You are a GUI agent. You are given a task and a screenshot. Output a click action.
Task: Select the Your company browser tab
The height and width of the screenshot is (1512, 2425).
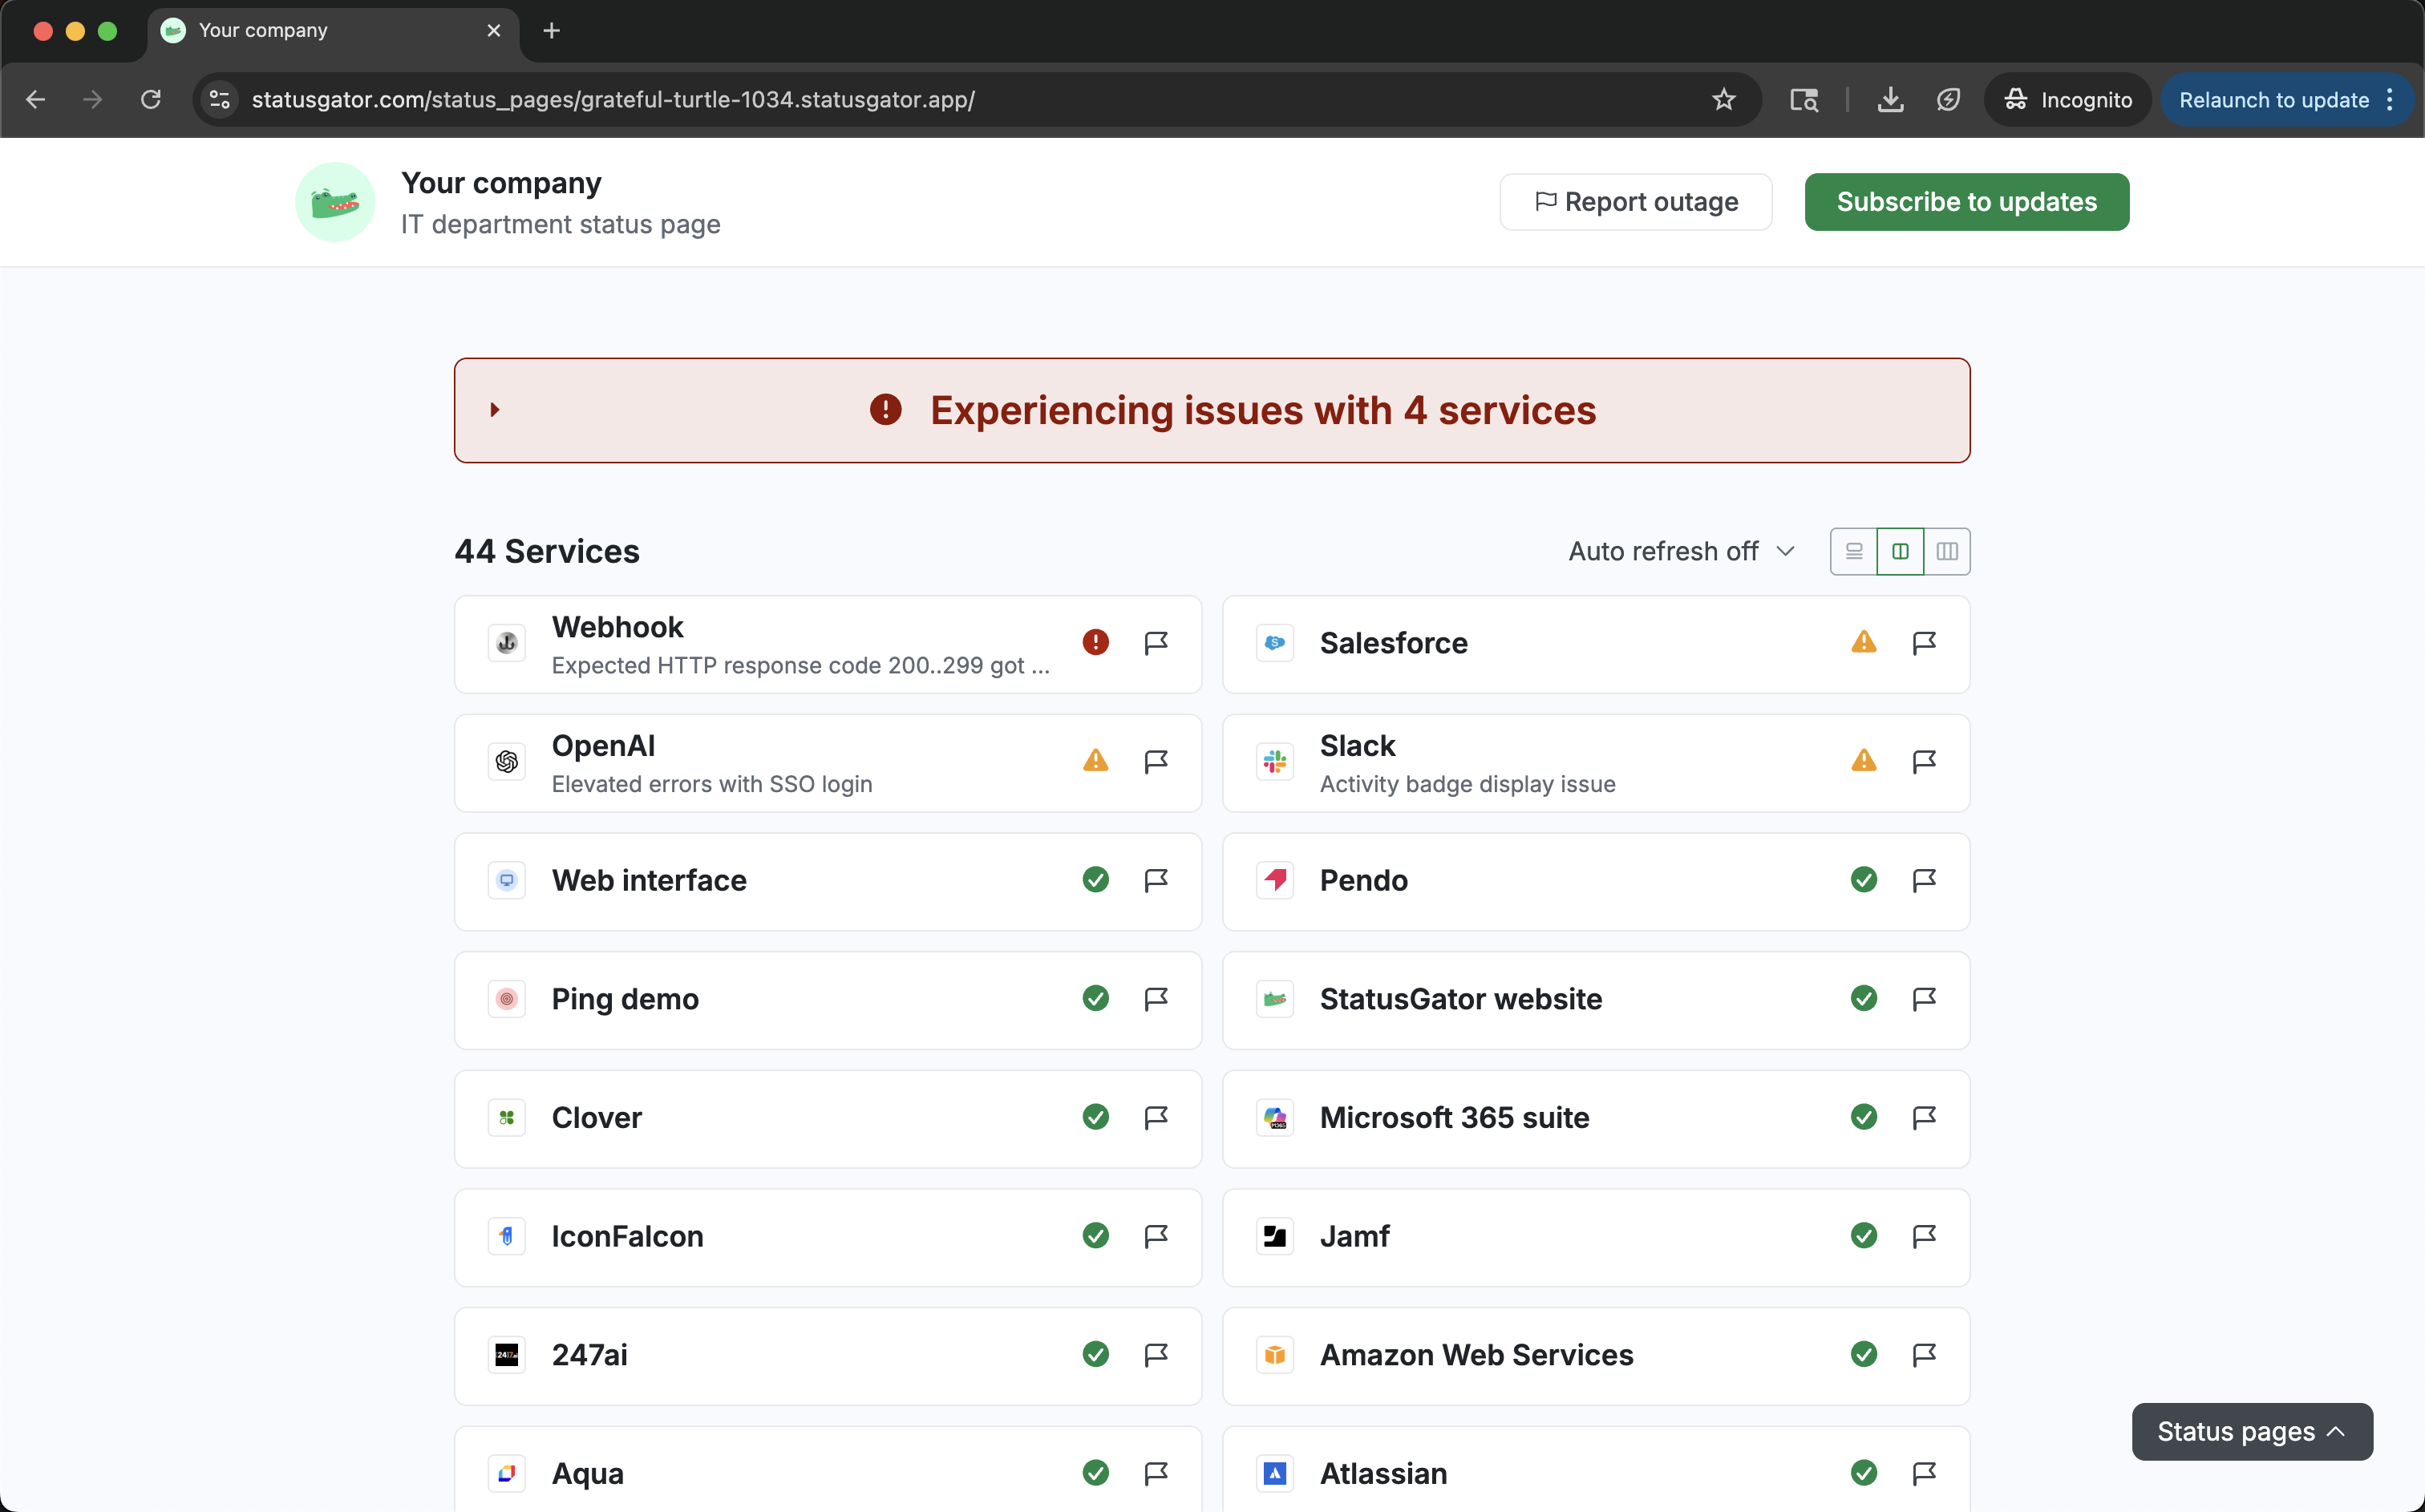tap(264, 31)
